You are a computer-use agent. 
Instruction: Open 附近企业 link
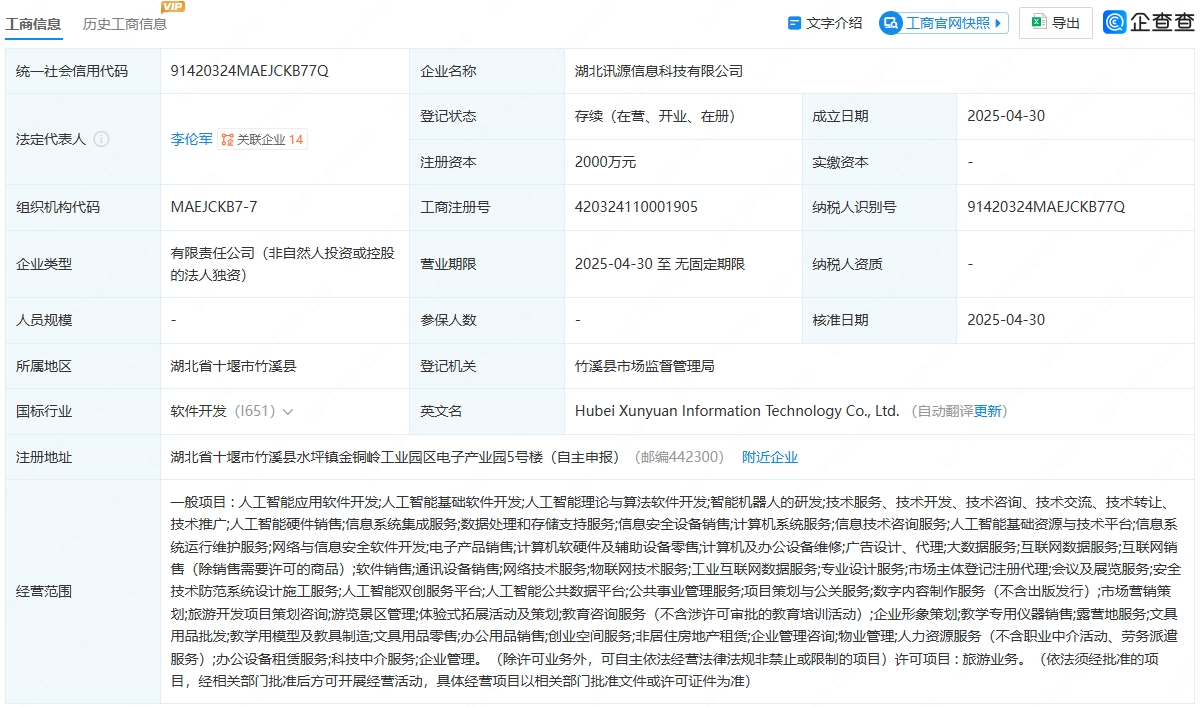point(770,457)
